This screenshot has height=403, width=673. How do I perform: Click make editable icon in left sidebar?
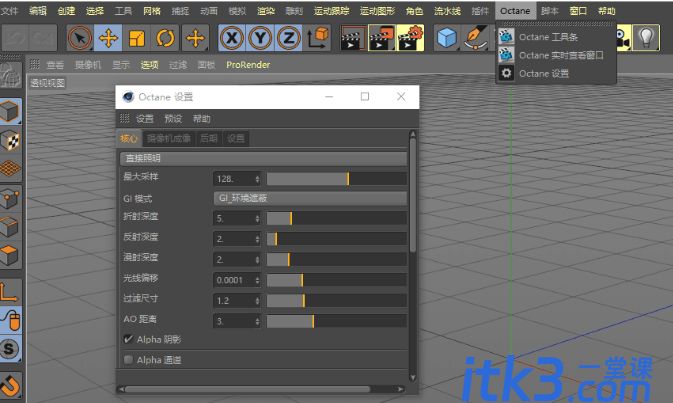tap(10, 76)
